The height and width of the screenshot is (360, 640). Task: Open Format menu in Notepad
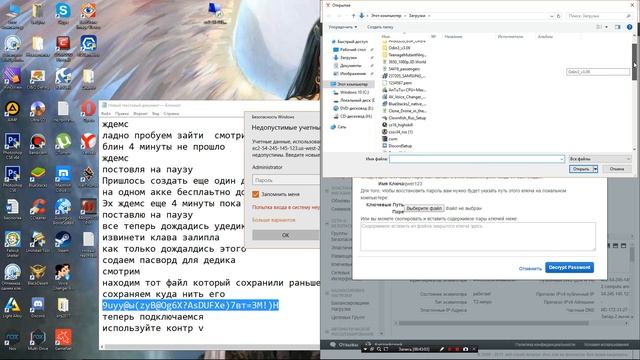[140, 113]
